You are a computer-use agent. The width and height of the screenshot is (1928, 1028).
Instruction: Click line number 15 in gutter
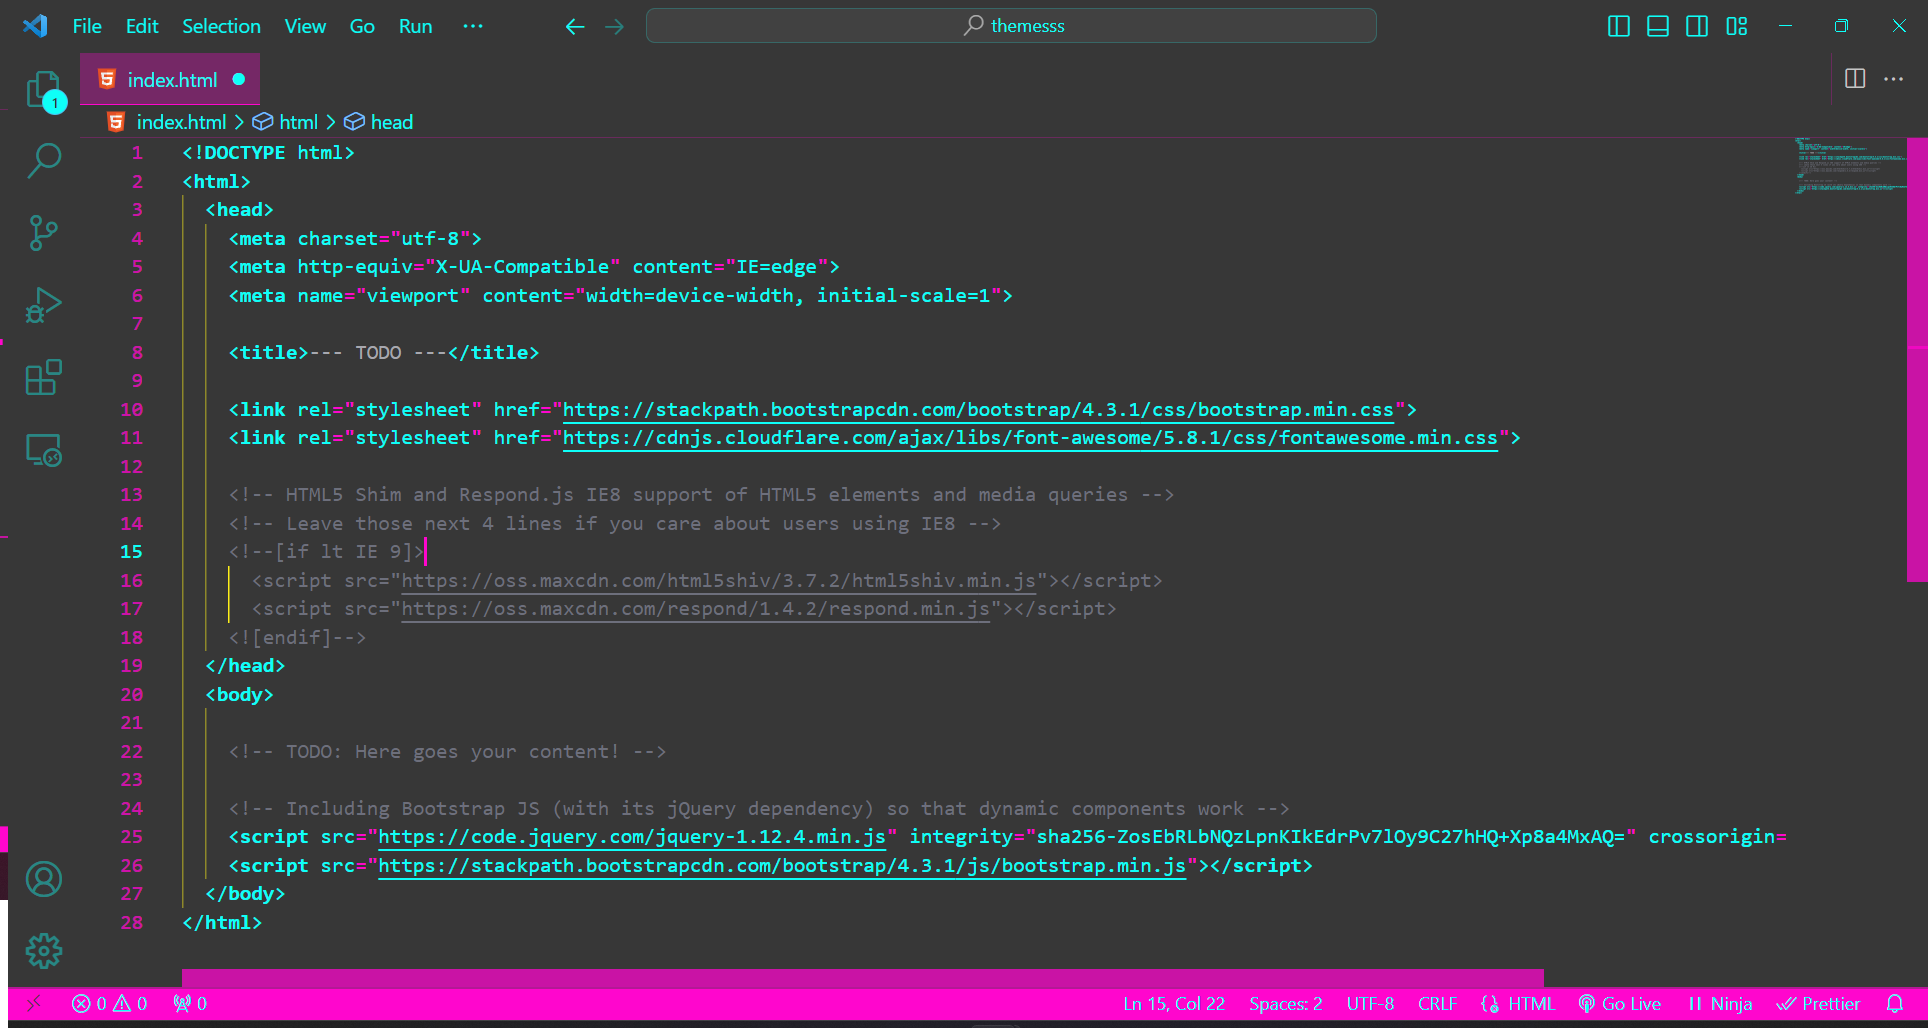pos(131,552)
